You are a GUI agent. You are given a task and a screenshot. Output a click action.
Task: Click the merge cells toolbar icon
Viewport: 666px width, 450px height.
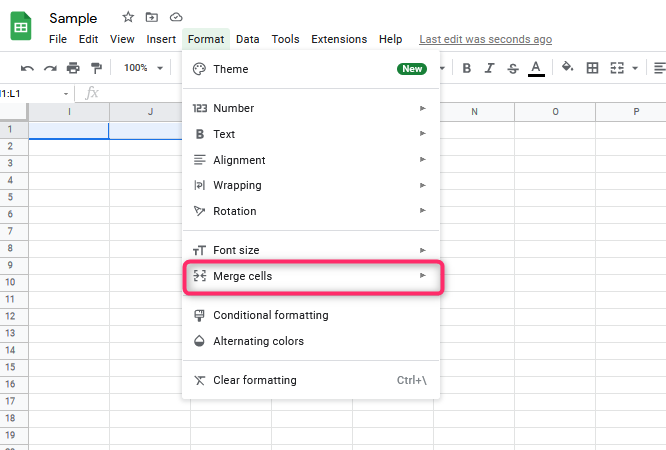617,68
